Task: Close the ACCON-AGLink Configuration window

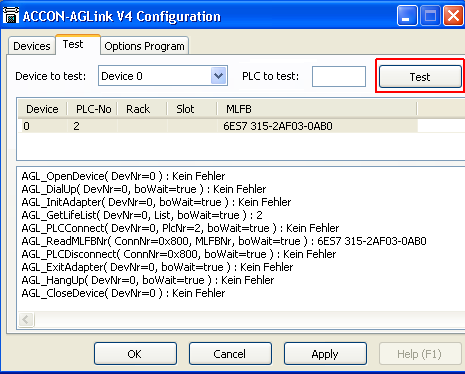Action: (453, 16)
